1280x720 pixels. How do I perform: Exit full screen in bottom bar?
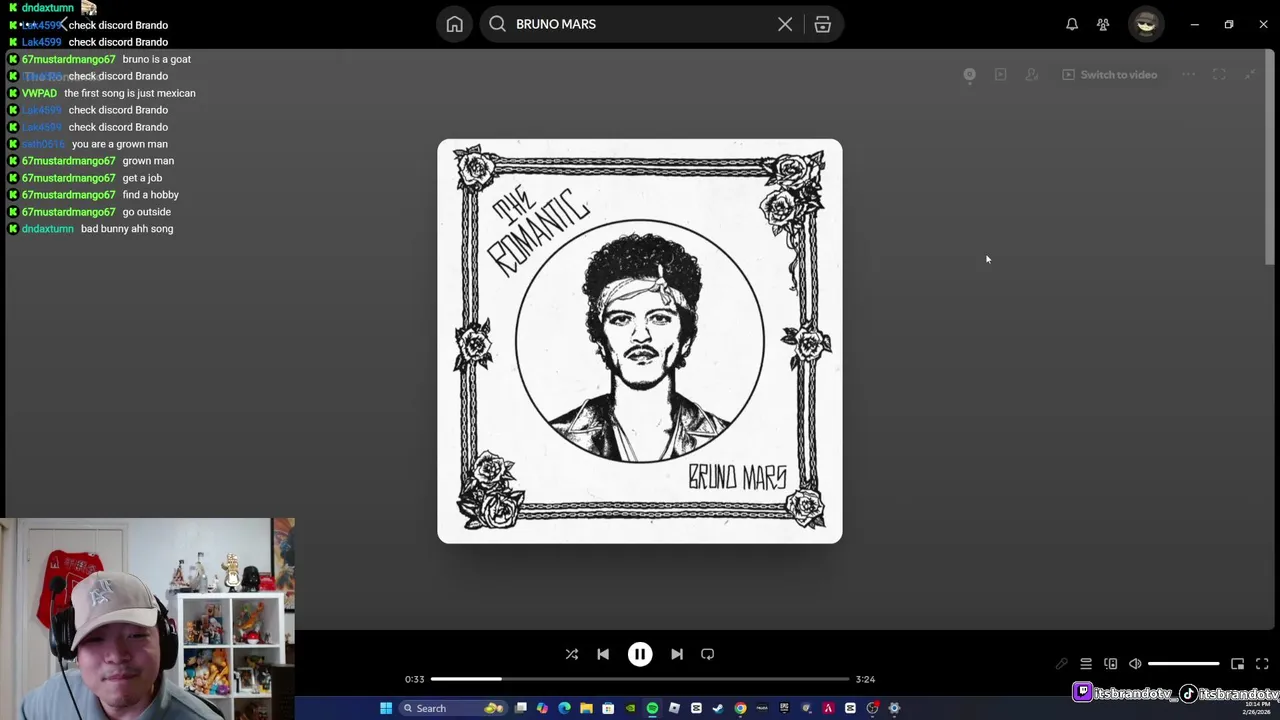coord(1262,664)
